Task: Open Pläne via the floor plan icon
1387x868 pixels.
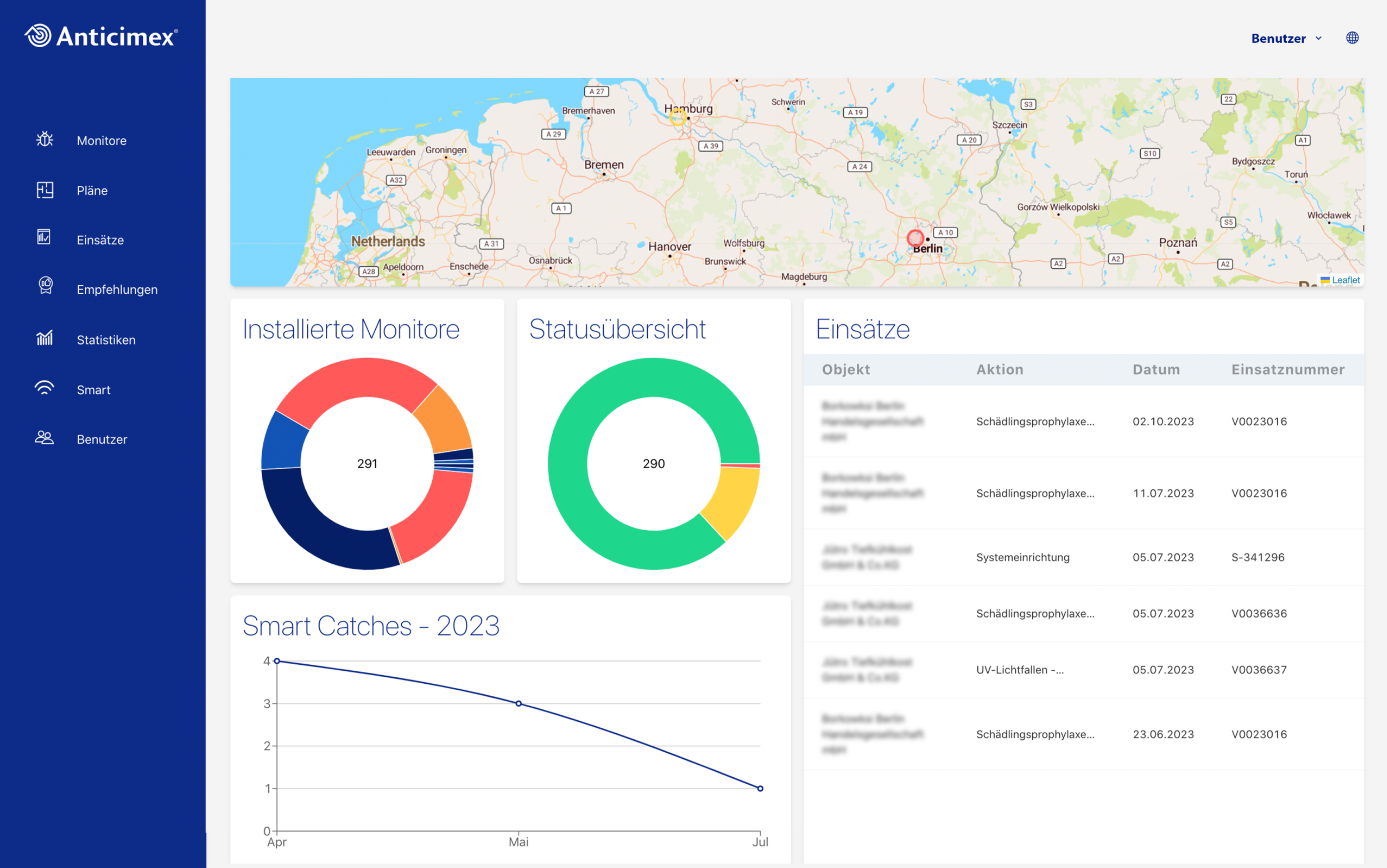Action: pyautogui.click(x=45, y=190)
